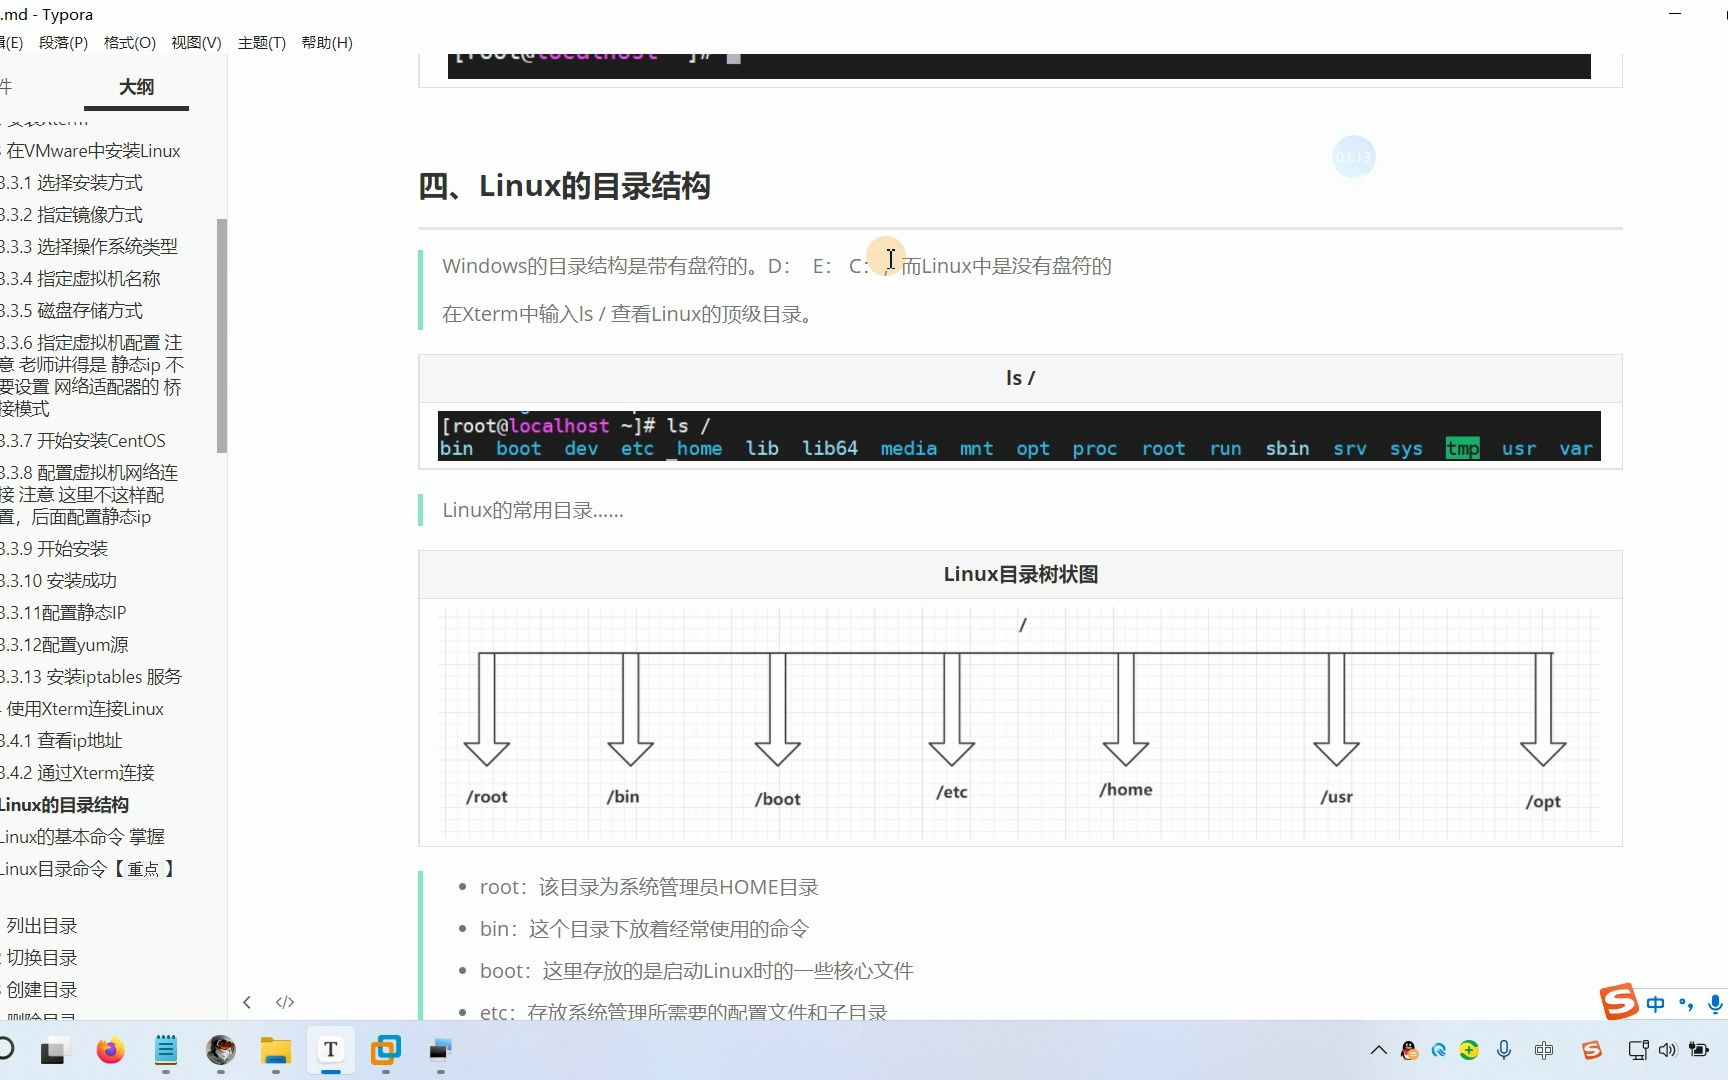The width and height of the screenshot is (1728, 1080).
Task: Open the Notepad app on the taskbar
Action: [x=166, y=1051]
